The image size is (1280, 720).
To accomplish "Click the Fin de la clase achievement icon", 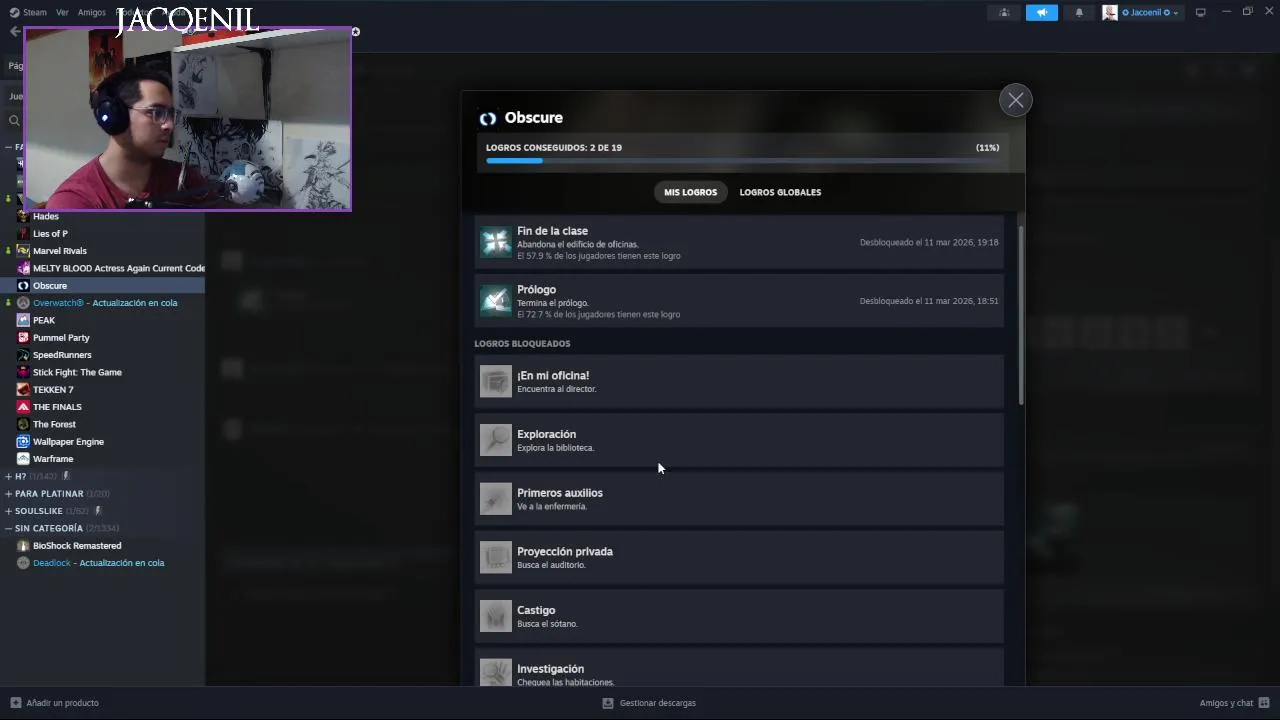I will pyautogui.click(x=495, y=242).
